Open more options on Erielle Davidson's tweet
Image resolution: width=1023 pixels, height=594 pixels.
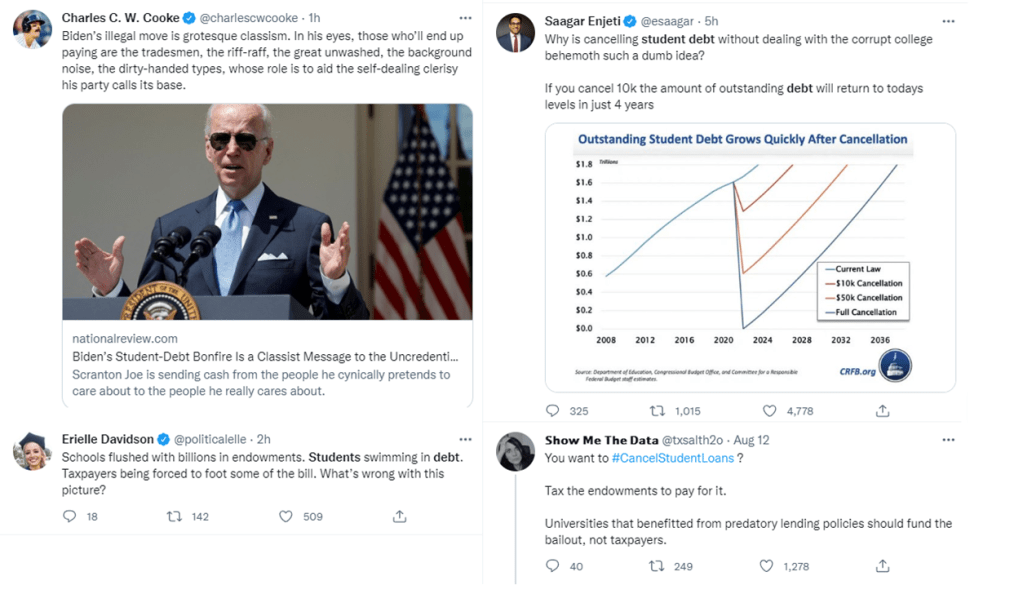coord(465,439)
